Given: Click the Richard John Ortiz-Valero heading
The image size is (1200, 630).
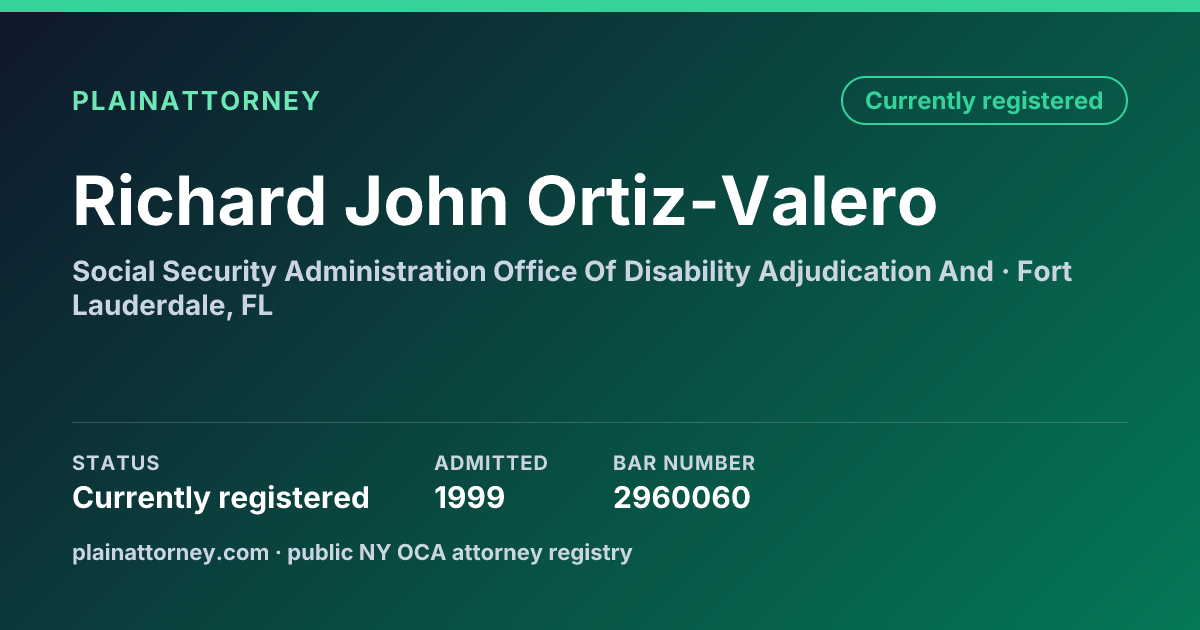Looking at the screenshot, I should tap(505, 201).
